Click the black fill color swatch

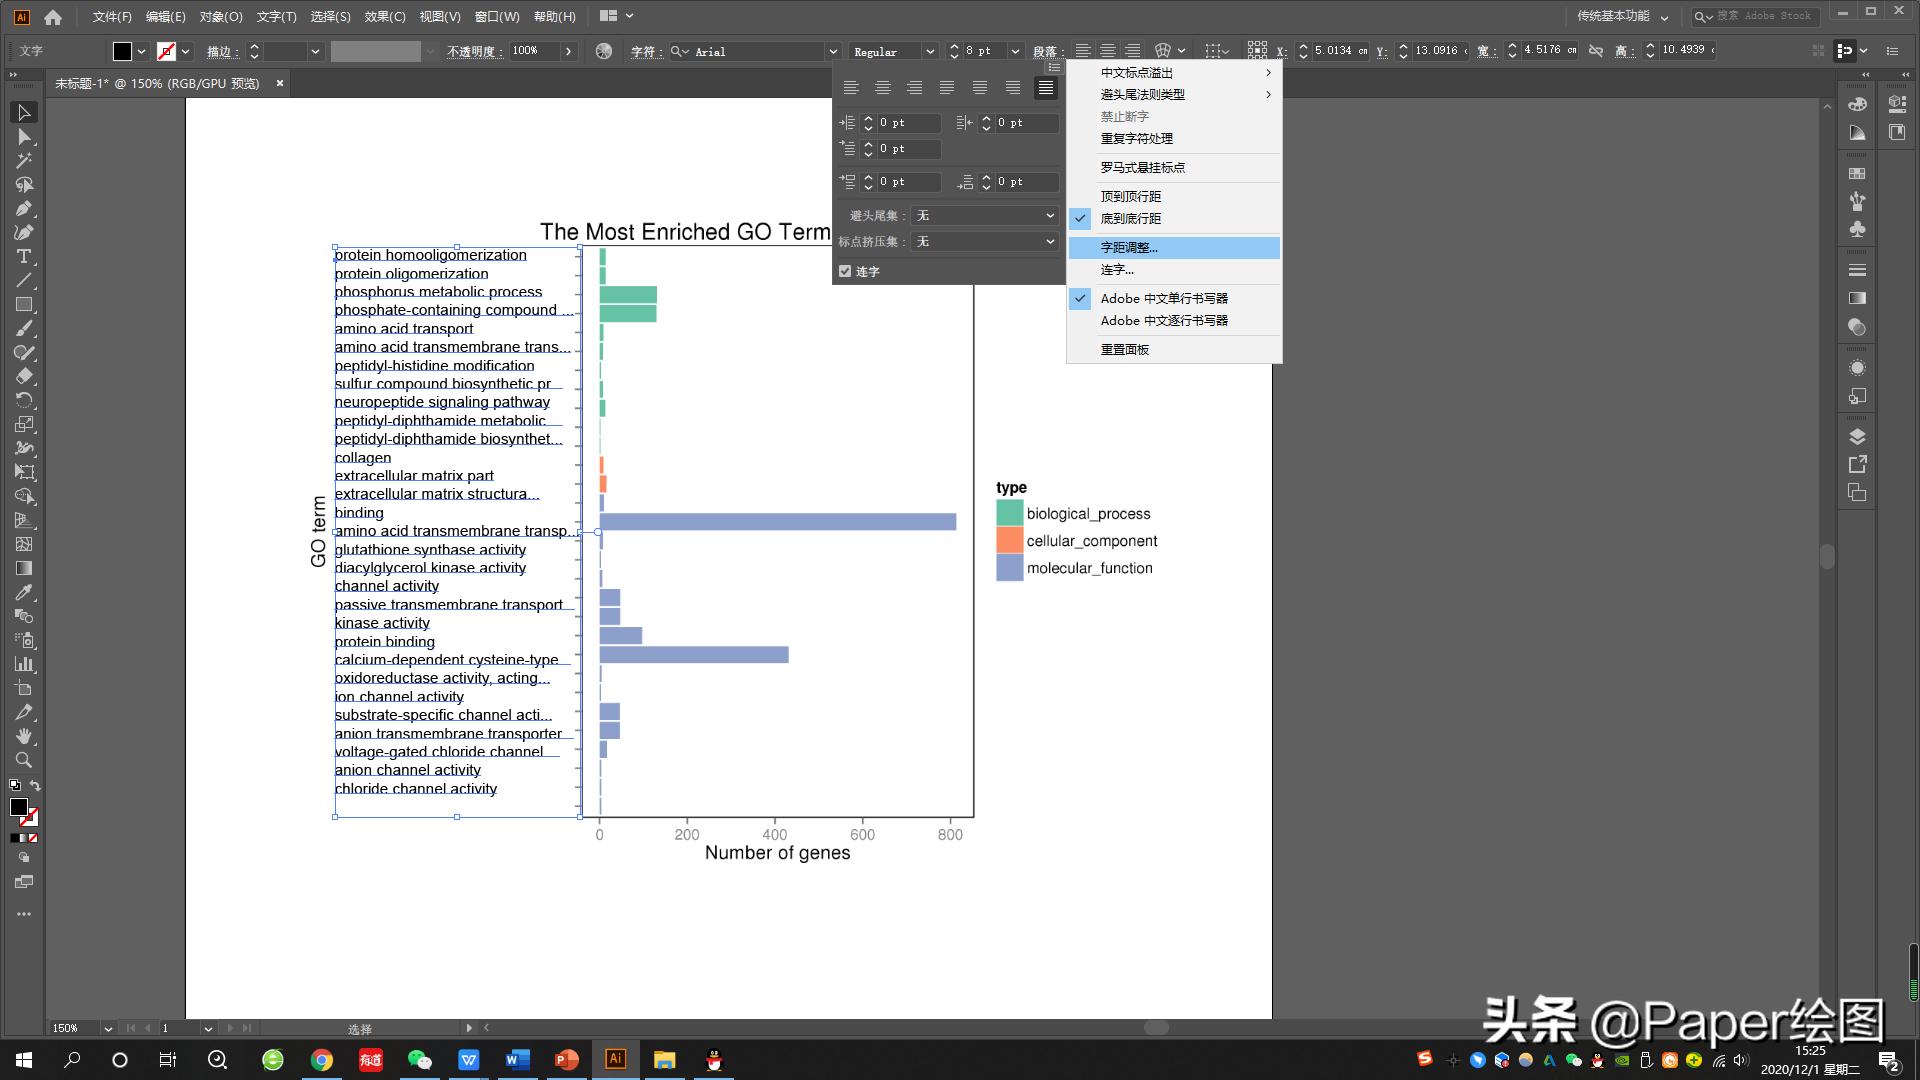(x=122, y=51)
